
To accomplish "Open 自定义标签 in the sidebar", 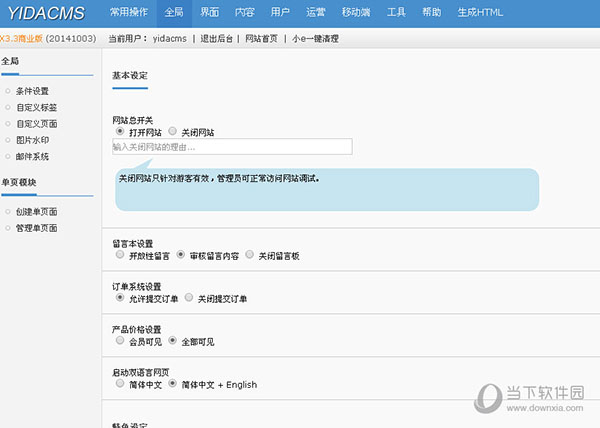I will pyautogui.click(x=36, y=107).
